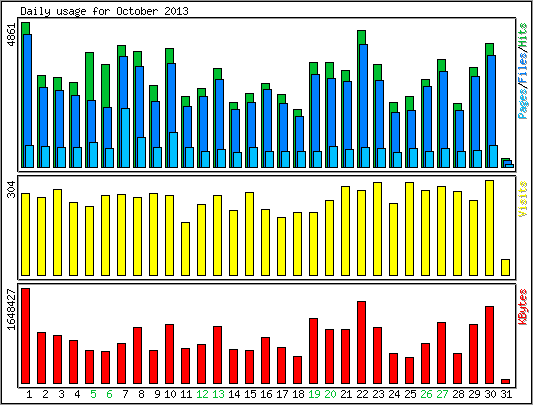The image size is (533, 405).
Task: Click the red KBytes bar for day 30
Action: pyautogui.click(x=489, y=345)
